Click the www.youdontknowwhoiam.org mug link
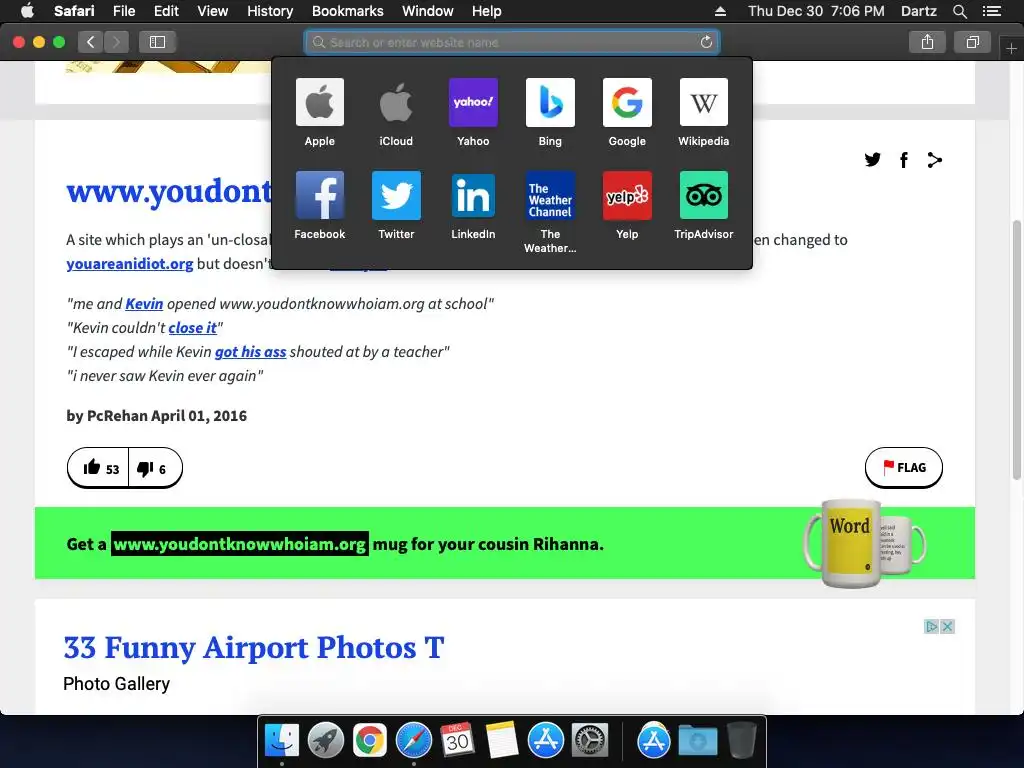Screen dimensions: 1024x768 coord(240,544)
